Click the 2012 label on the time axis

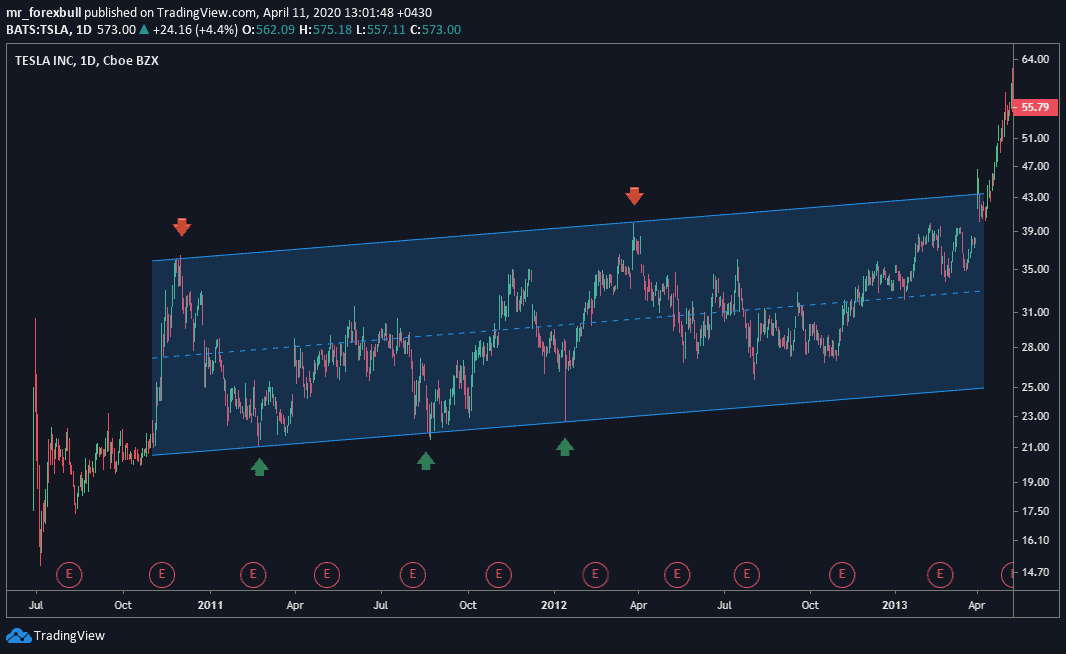click(553, 605)
